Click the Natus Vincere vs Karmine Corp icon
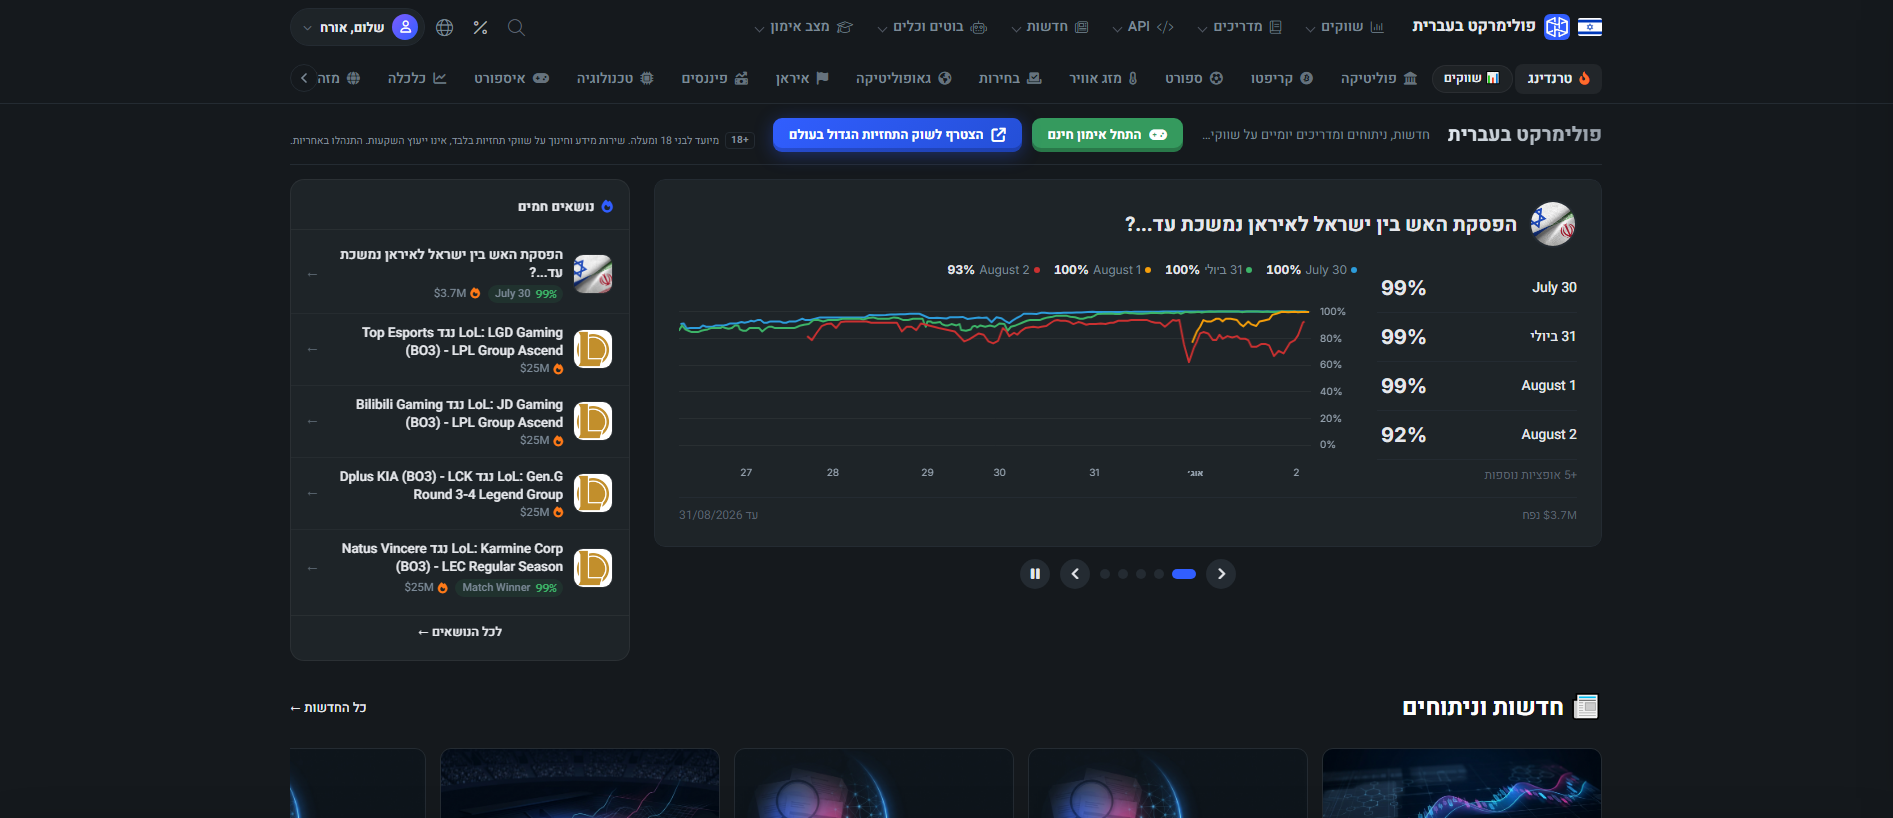The width and height of the screenshot is (1893, 818). [593, 568]
